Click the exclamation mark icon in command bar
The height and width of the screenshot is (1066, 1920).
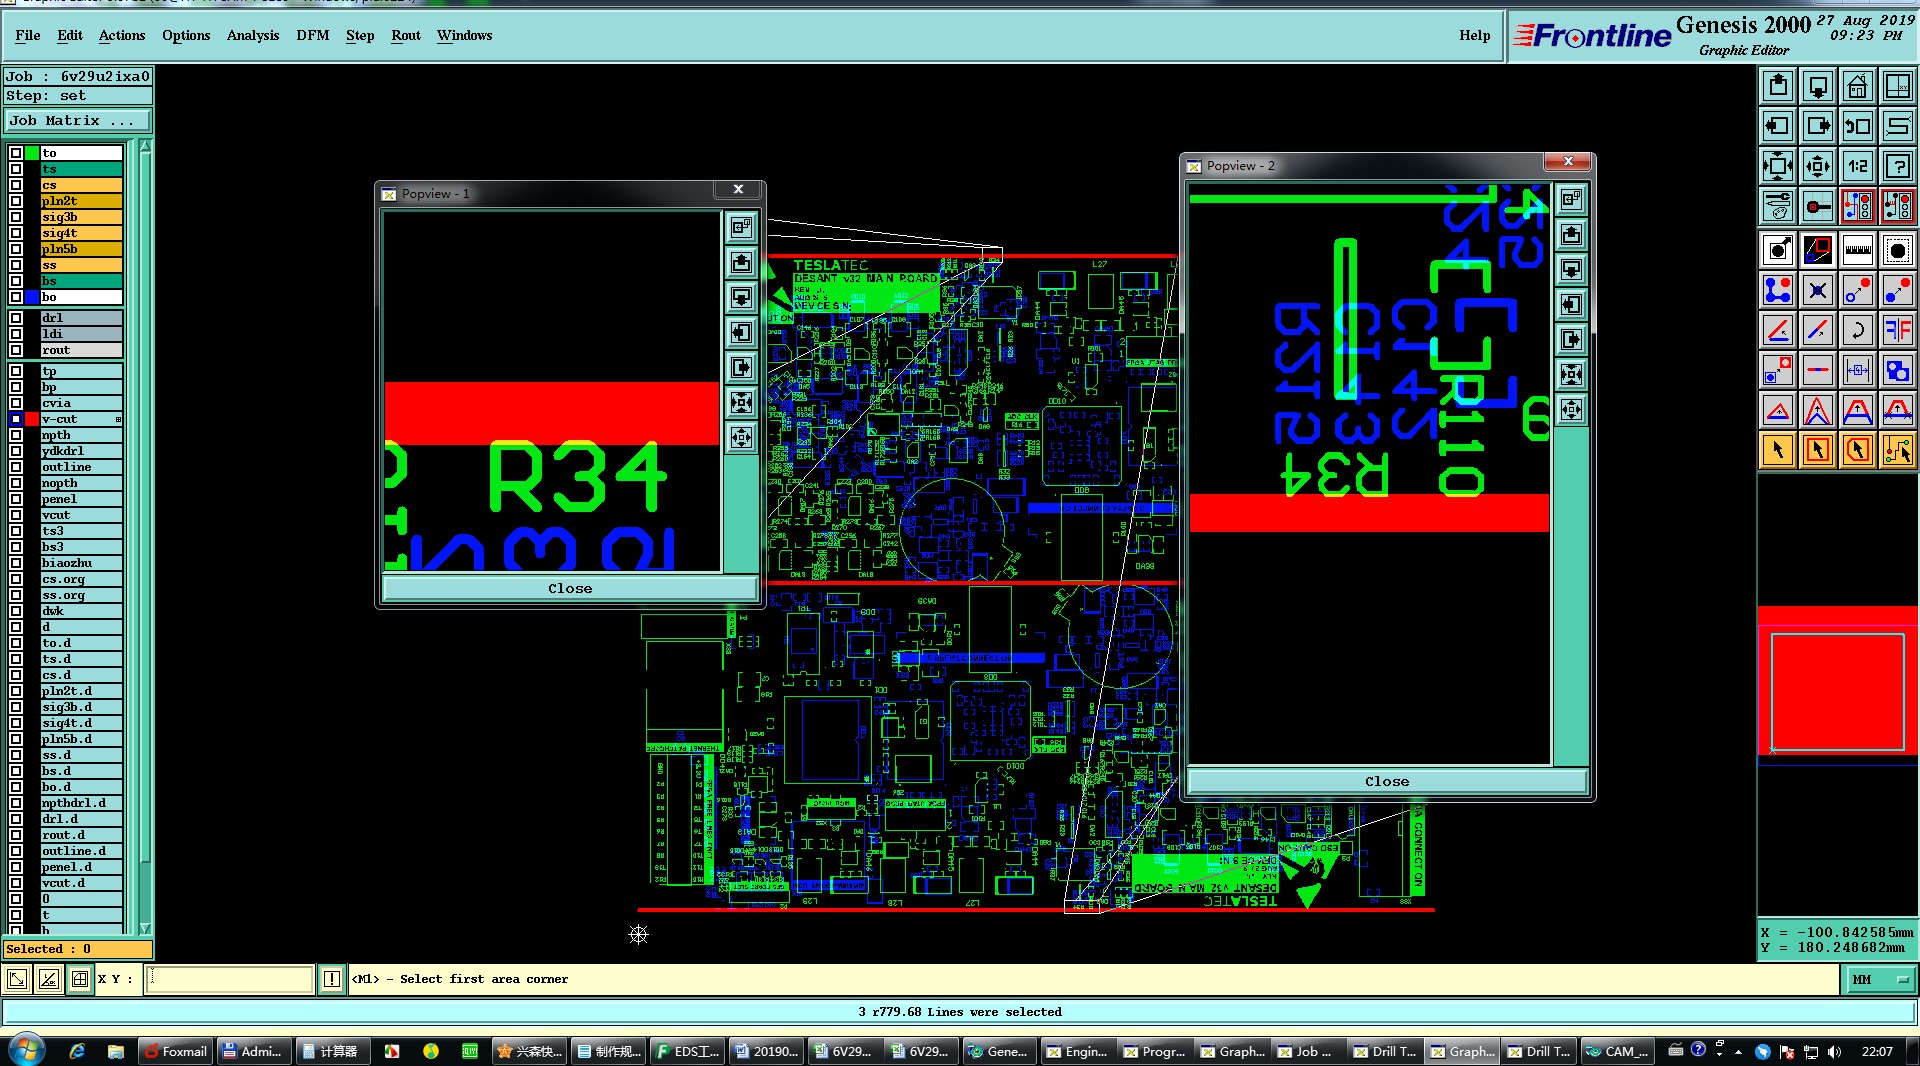[x=332, y=979]
